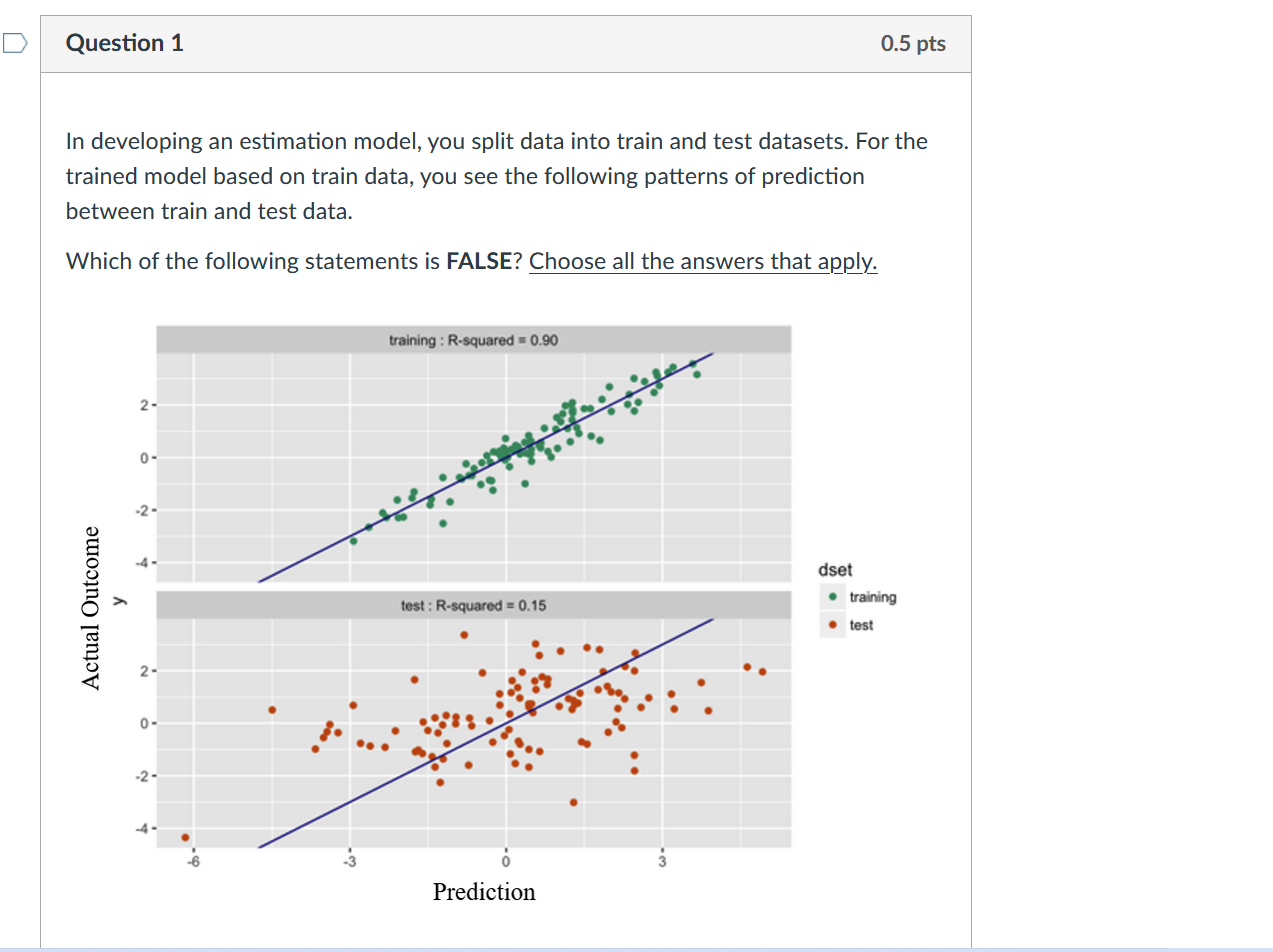Image resolution: width=1273 pixels, height=952 pixels.
Task: Click the dset legend title
Action: point(836,570)
